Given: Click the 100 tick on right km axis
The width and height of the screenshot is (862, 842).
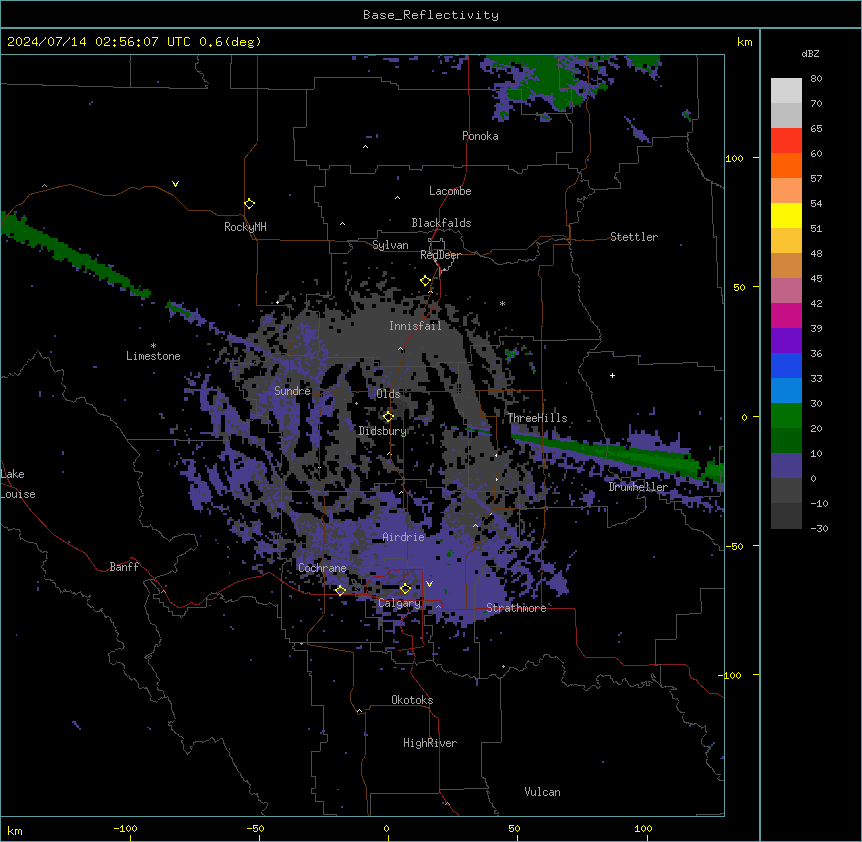Looking at the screenshot, I should pos(734,158).
